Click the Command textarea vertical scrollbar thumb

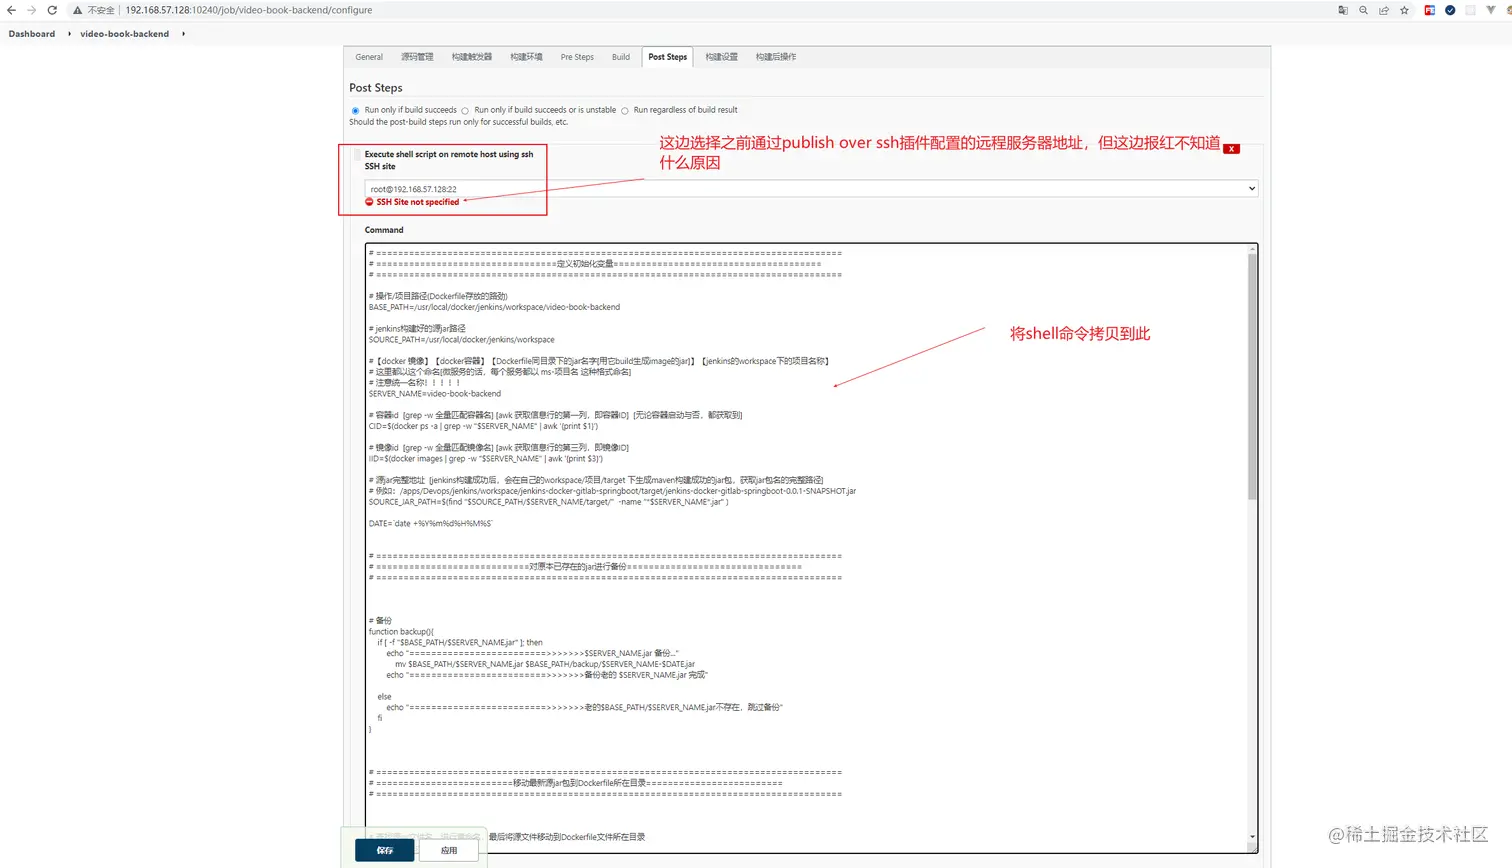[1252, 376]
